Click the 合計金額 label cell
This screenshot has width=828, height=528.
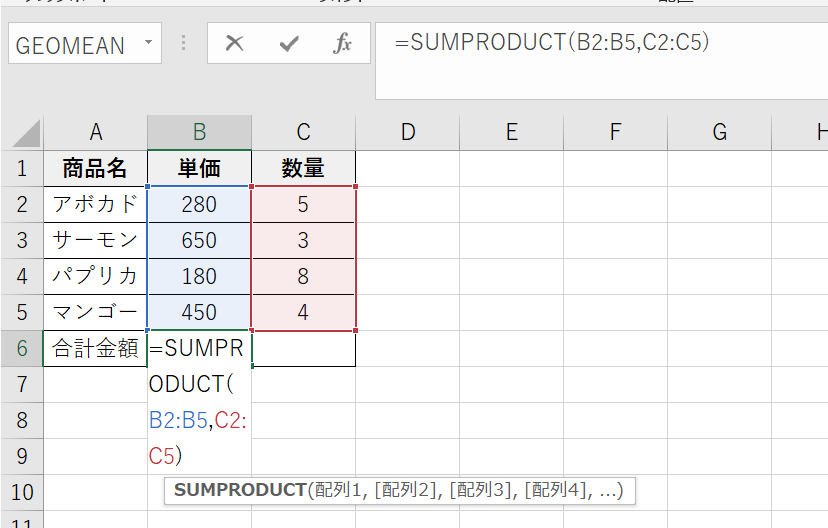pos(96,348)
